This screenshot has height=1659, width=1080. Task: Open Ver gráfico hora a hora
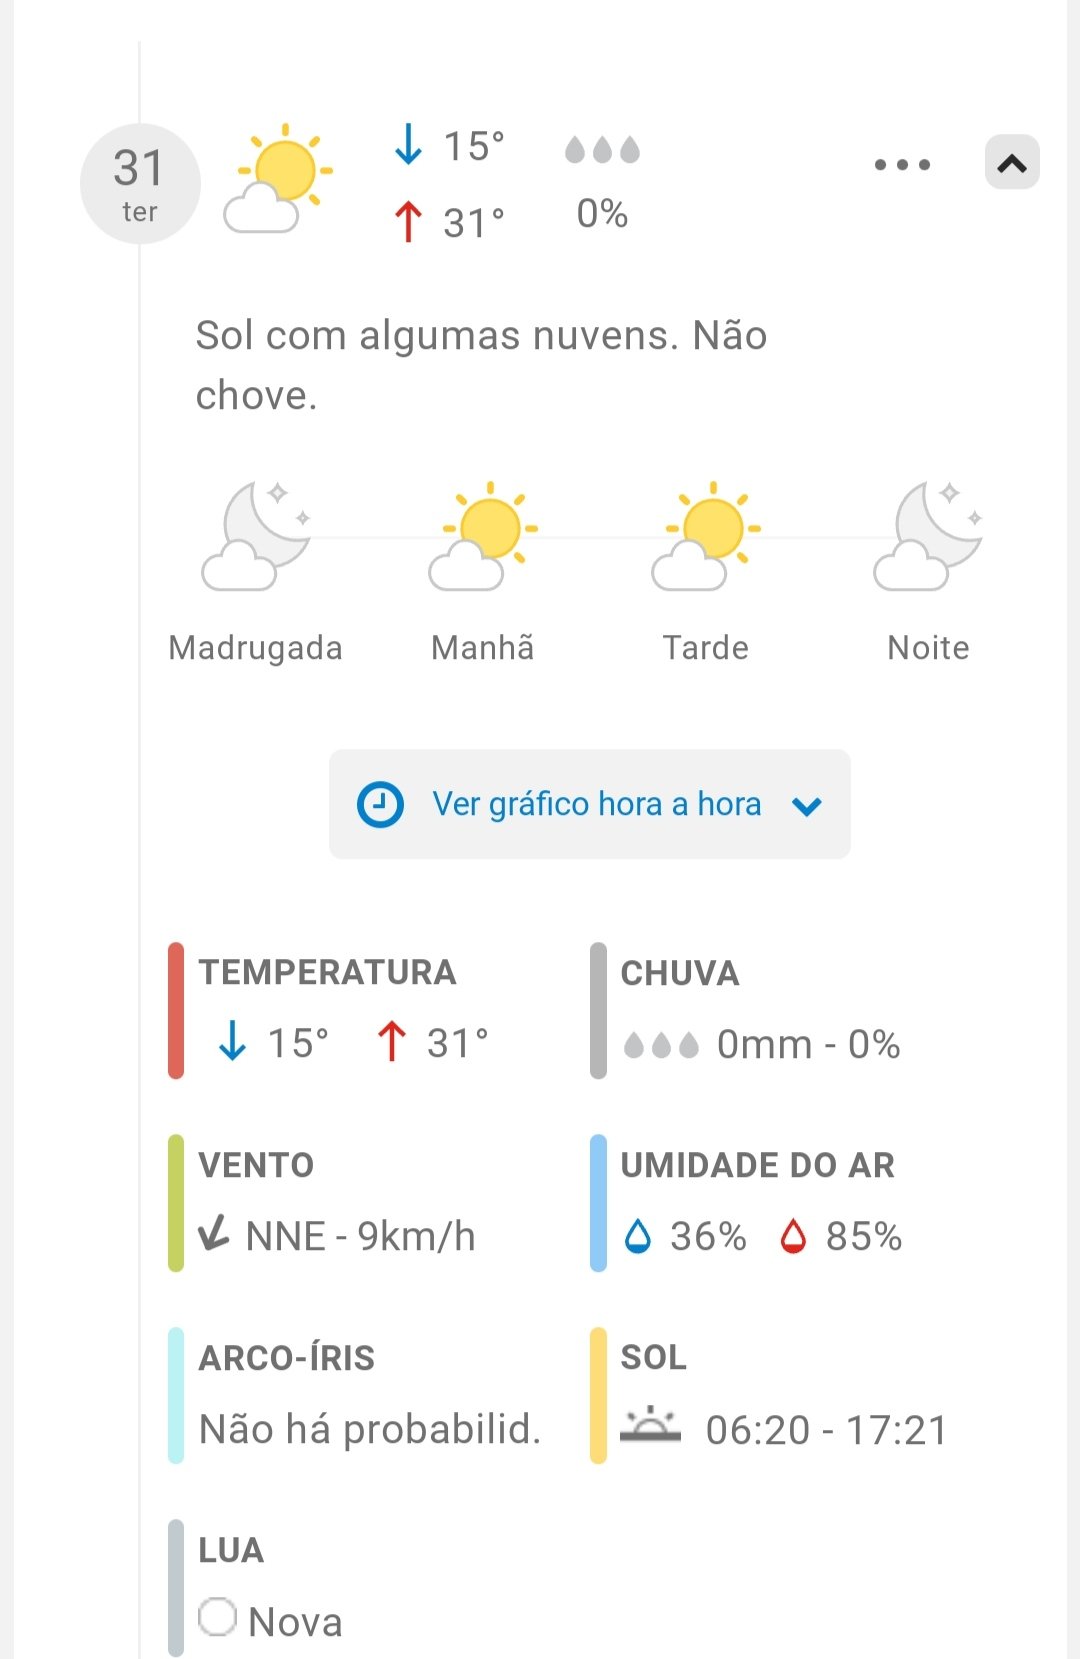coord(596,804)
